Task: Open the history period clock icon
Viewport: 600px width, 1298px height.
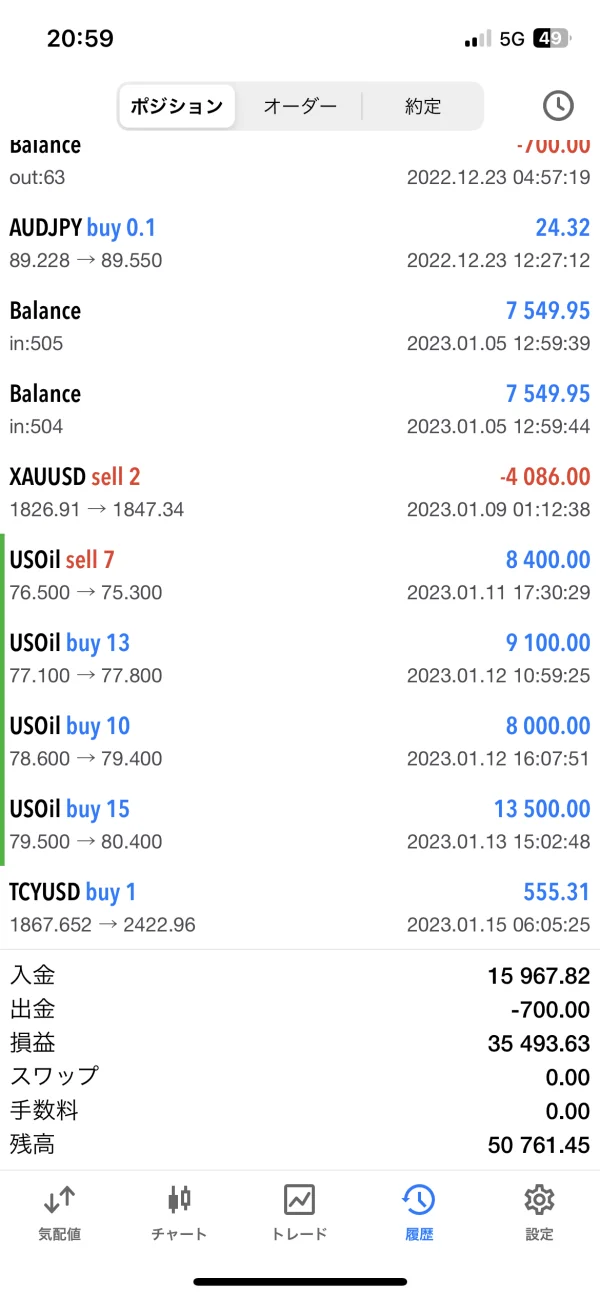Action: click(x=558, y=106)
